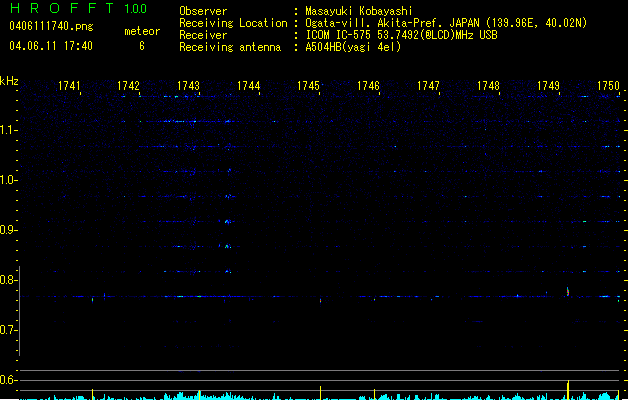This screenshot has width=629, height=400.
Task: Select the Ogata-vill. Akita-Pref. JAPAN location text
Action: (x=446, y=23)
